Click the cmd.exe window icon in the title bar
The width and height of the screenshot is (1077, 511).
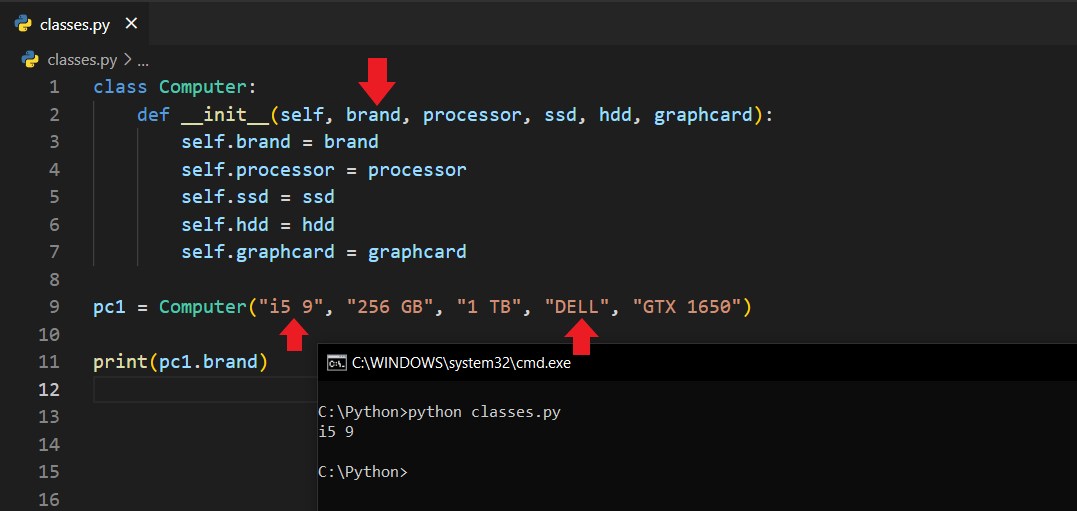click(337, 363)
